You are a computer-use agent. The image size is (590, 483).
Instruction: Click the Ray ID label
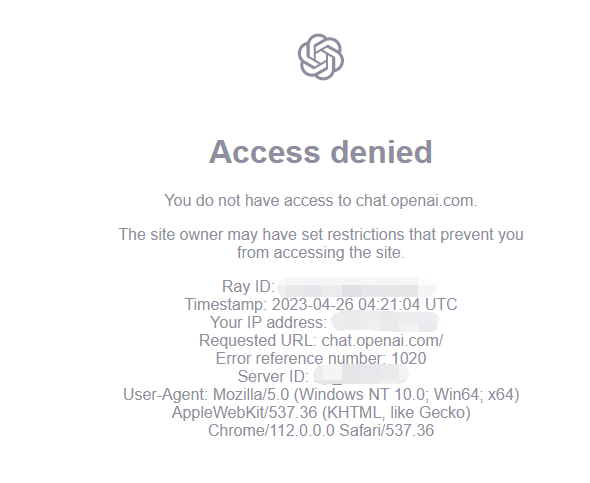click(x=248, y=286)
